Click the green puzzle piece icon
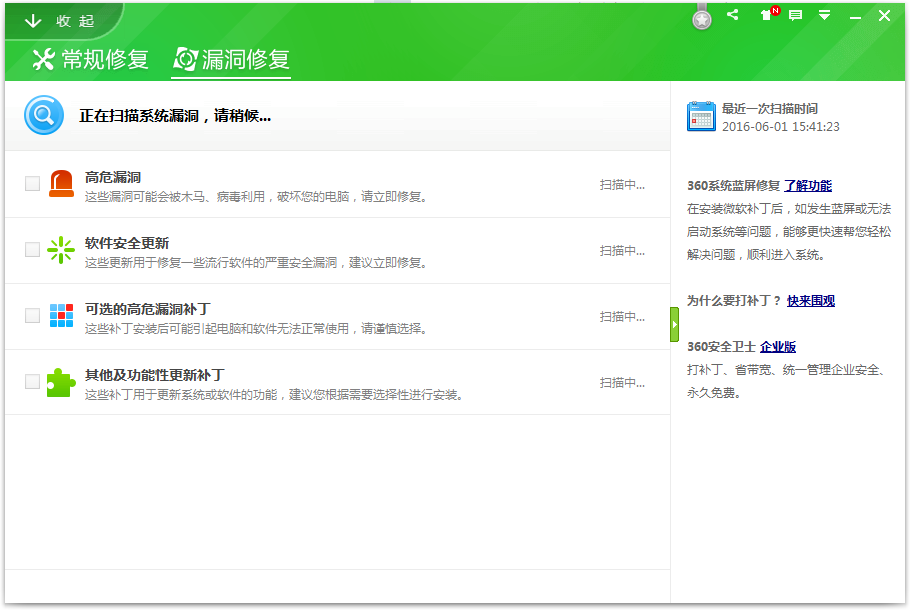This screenshot has width=910, height=610. (61, 382)
